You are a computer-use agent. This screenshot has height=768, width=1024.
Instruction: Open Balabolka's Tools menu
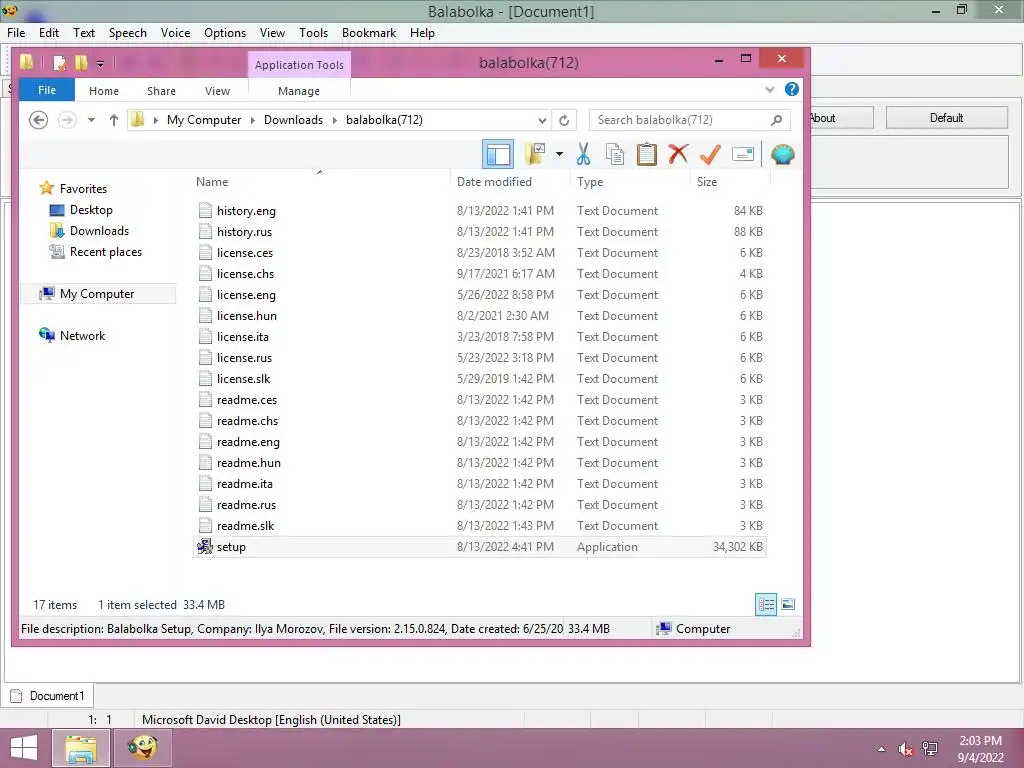point(313,33)
